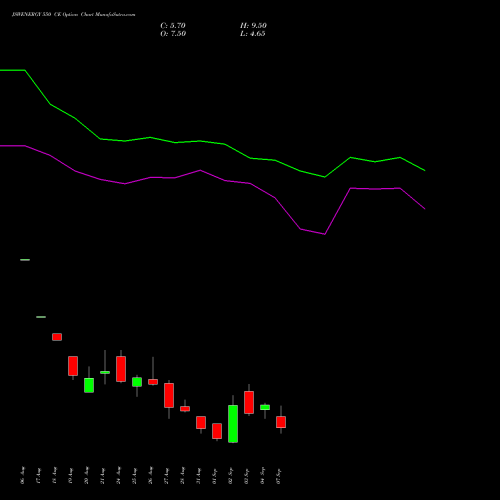Click the 04 Sep date label
This screenshot has height=500, width=500.
tap(263, 476)
